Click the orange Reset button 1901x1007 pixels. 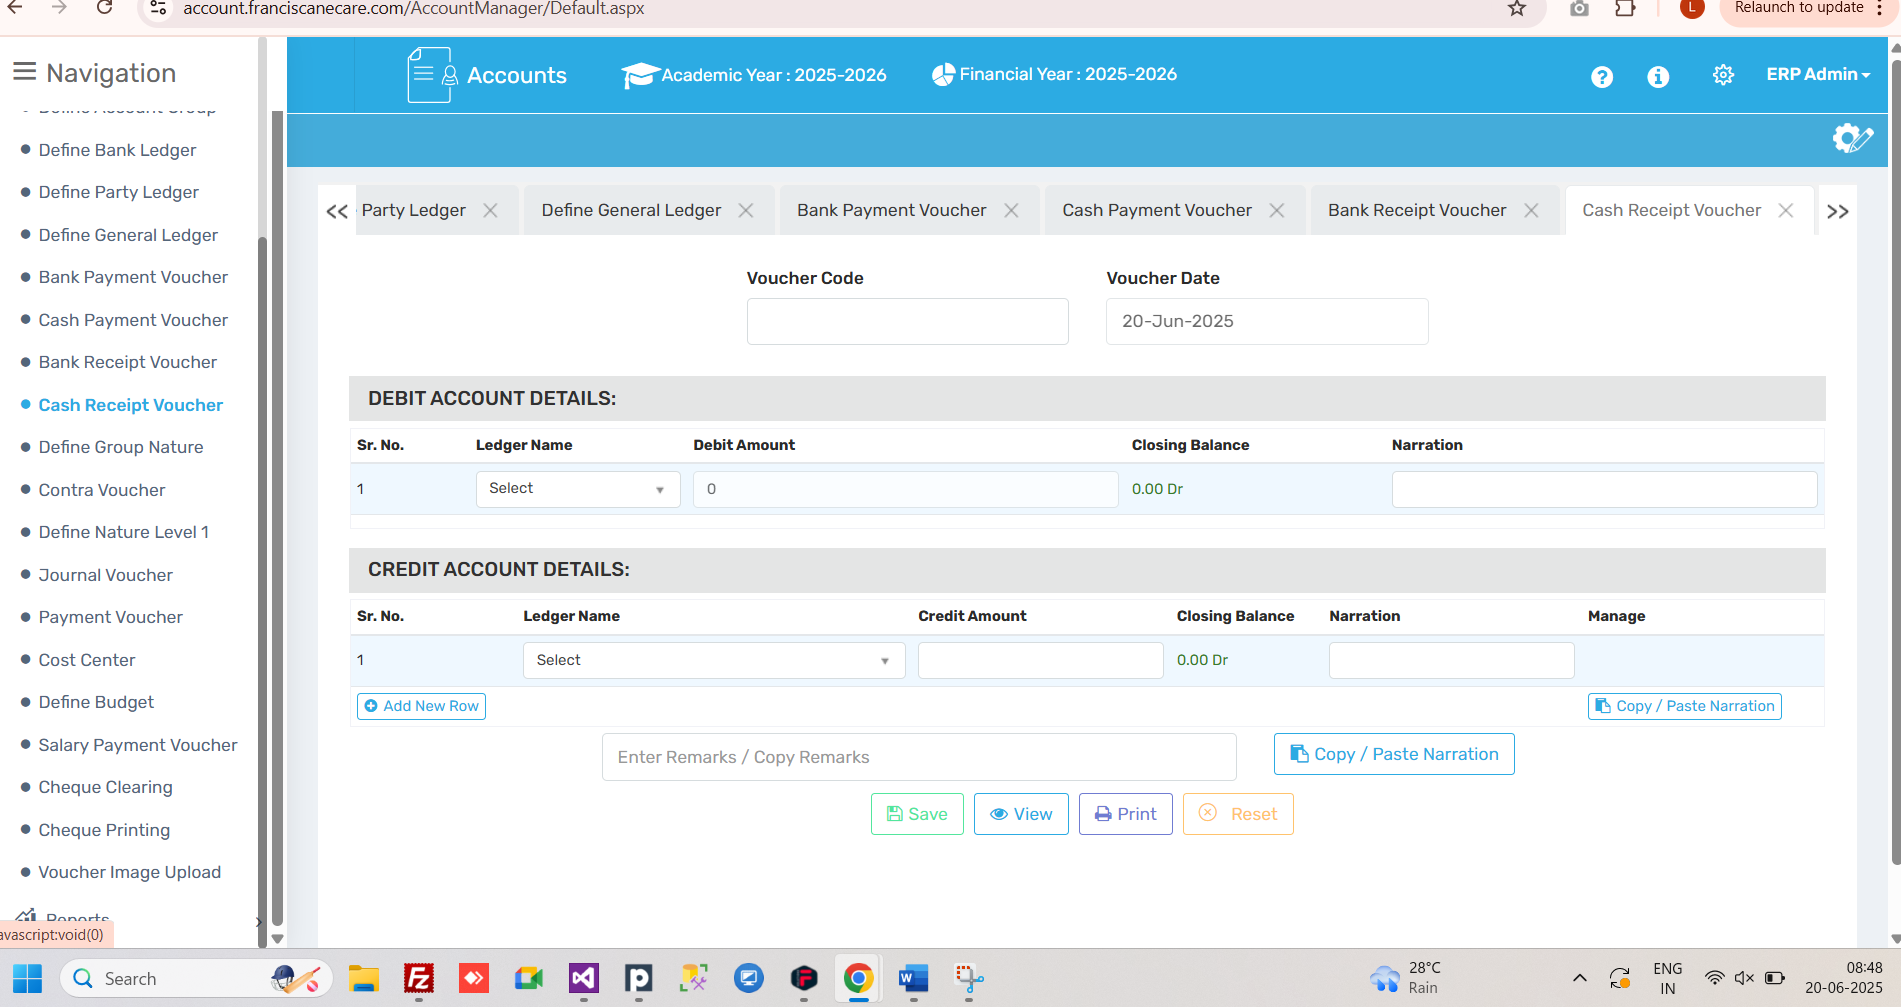[x=1238, y=814]
